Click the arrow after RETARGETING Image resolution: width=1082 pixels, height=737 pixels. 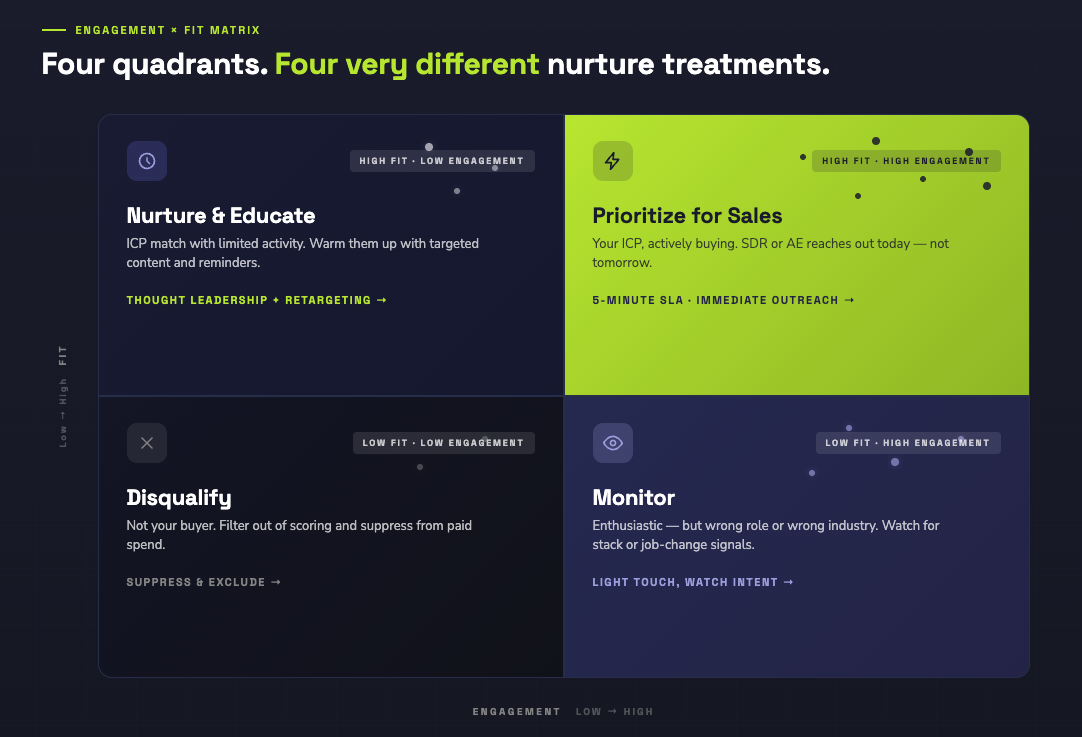click(382, 299)
